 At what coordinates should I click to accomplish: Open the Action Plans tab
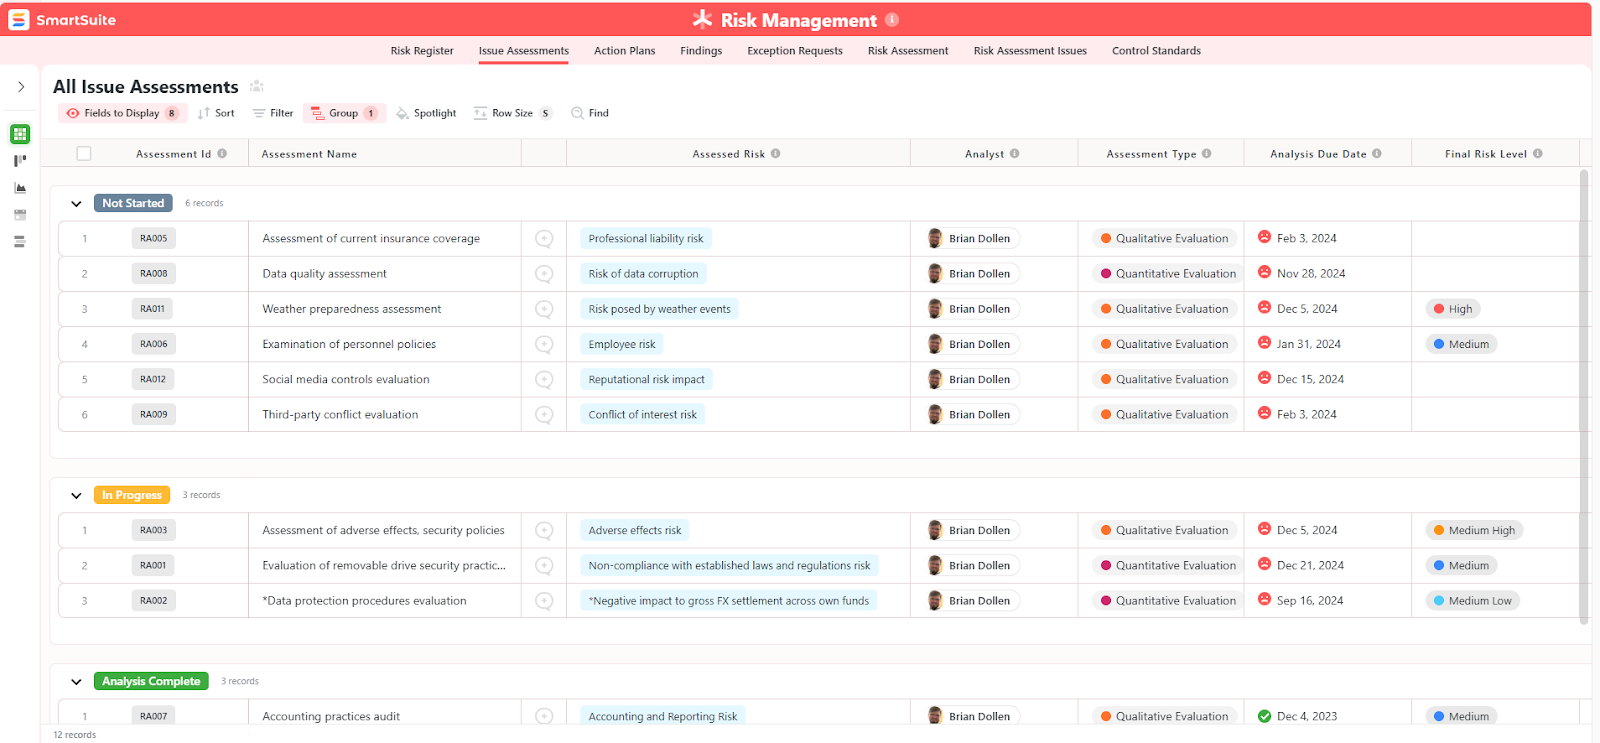[624, 51]
